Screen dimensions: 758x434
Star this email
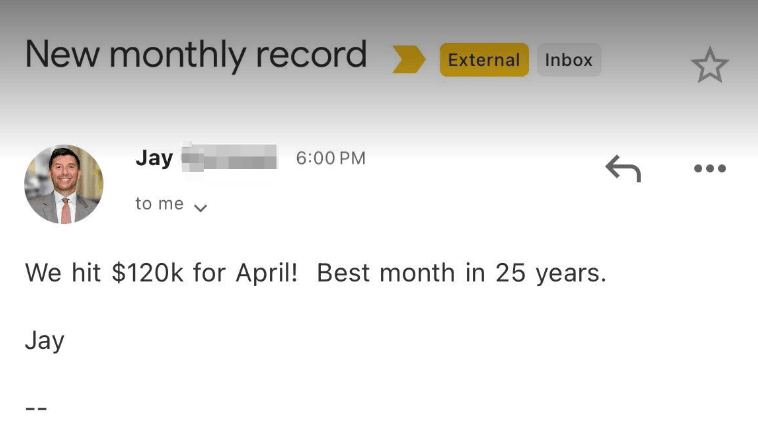(x=710, y=66)
